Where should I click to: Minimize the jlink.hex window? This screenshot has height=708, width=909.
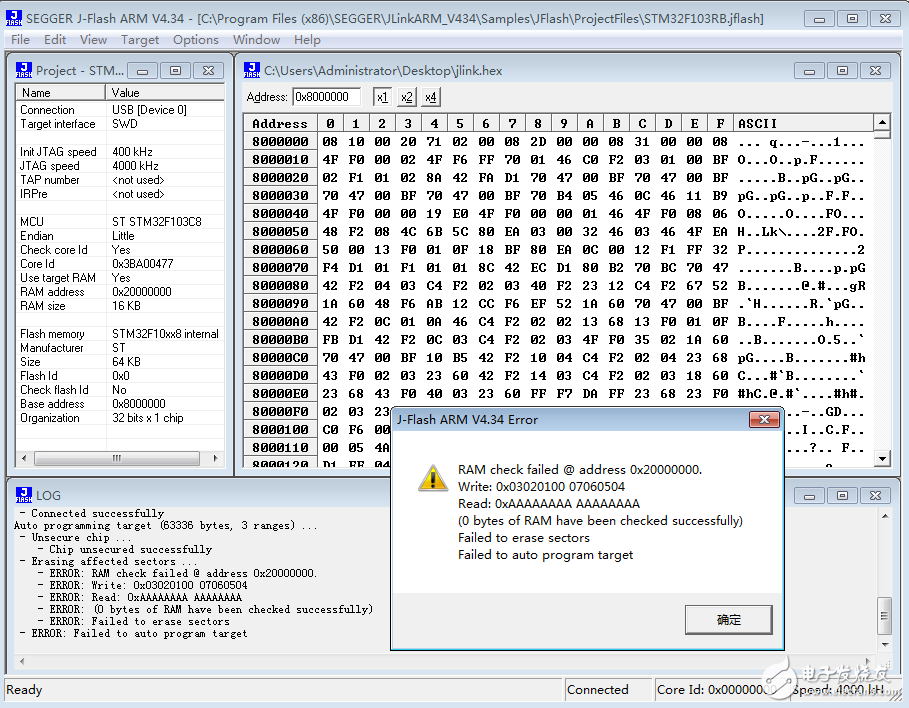pyautogui.click(x=809, y=71)
